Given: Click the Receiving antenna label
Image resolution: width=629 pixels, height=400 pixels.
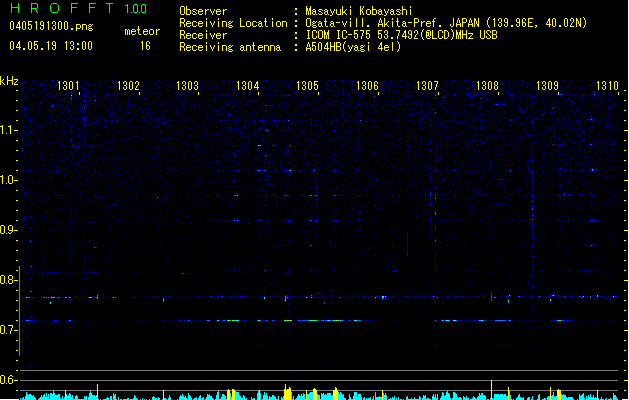Looking at the screenshot, I should click(x=230, y=47).
